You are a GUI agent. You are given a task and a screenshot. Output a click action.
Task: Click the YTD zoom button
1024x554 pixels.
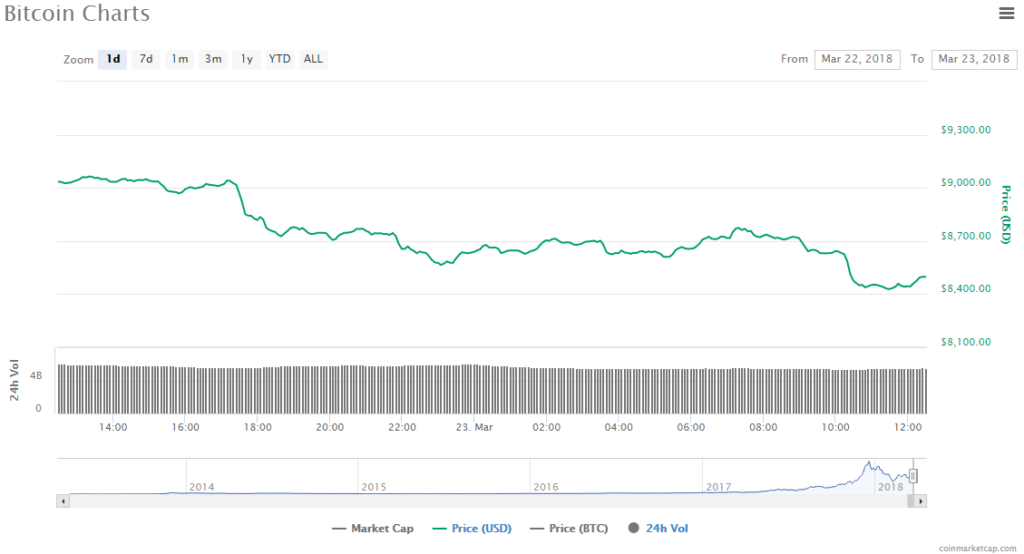279,59
